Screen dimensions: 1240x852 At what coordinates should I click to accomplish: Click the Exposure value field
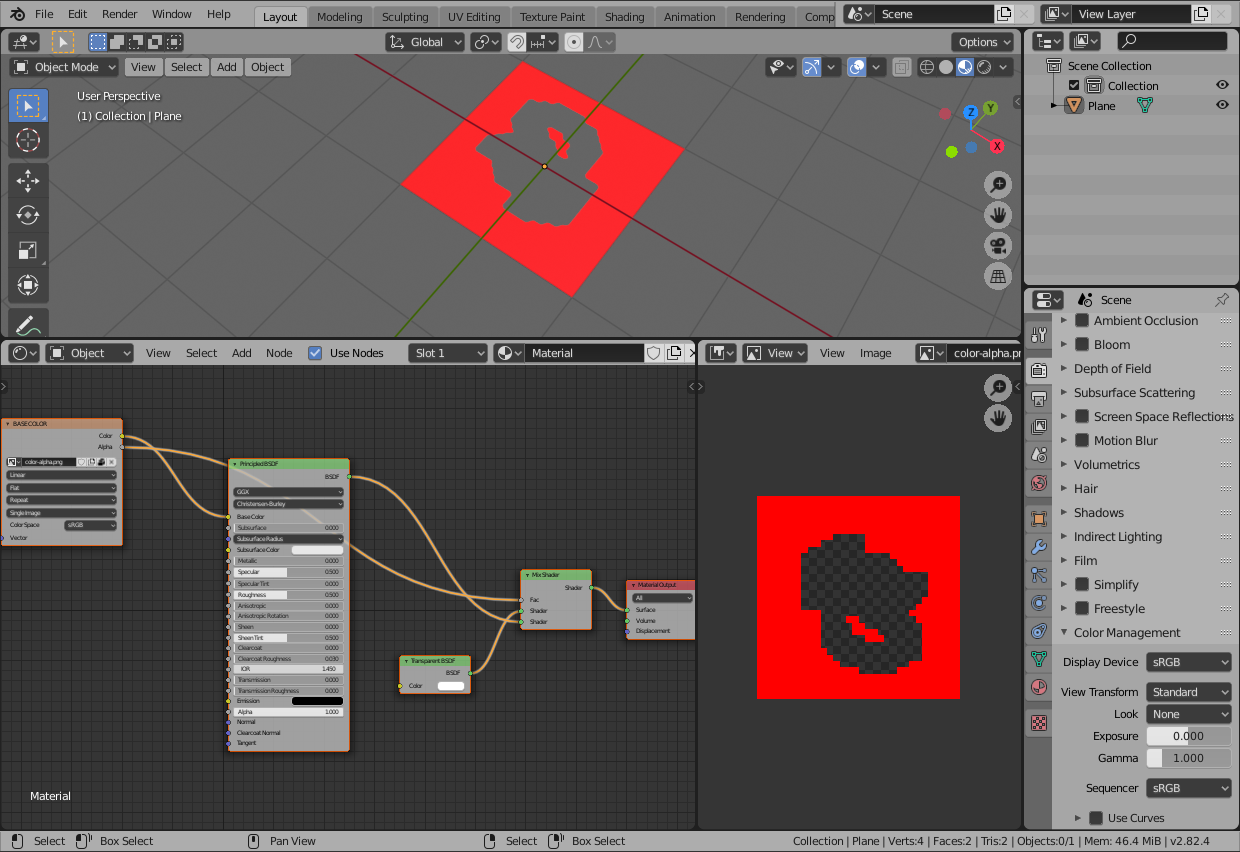pyautogui.click(x=1188, y=735)
